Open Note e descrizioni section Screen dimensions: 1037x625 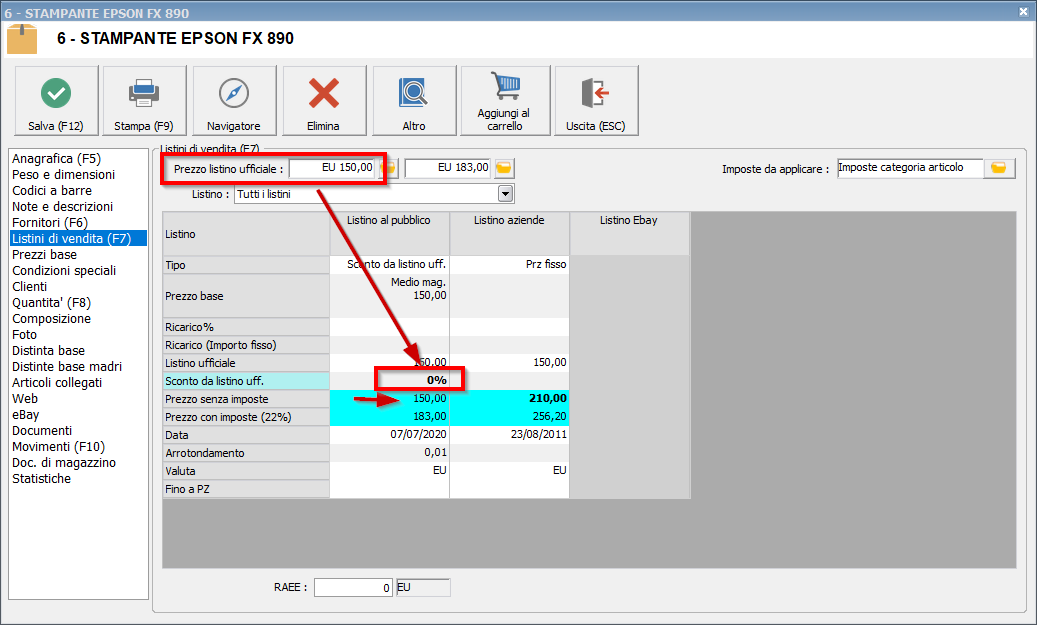(62, 206)
